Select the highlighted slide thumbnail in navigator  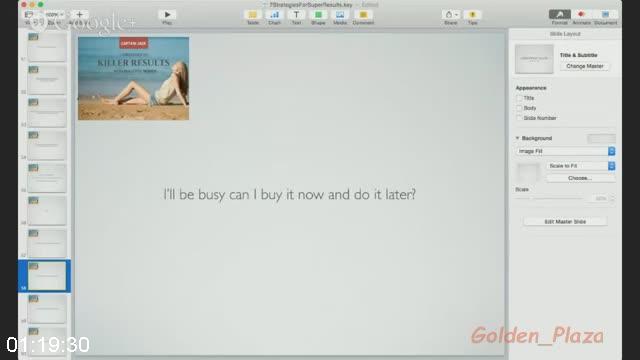tap(47, 276)
